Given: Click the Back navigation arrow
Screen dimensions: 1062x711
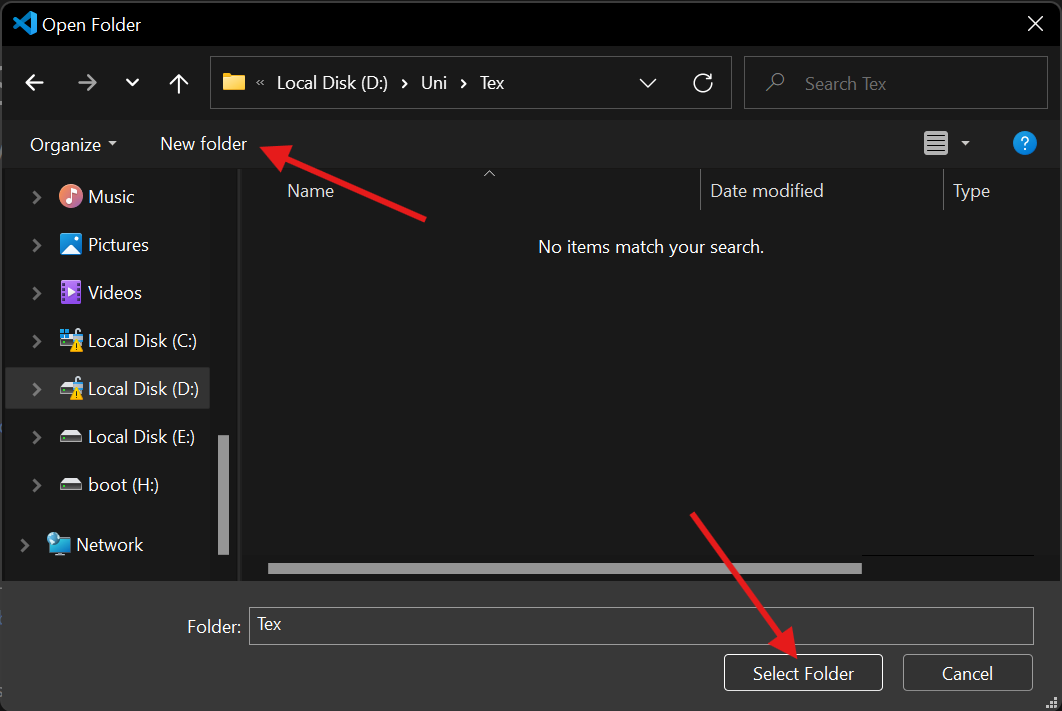Looking at the screenshot, I should (35, 83).
